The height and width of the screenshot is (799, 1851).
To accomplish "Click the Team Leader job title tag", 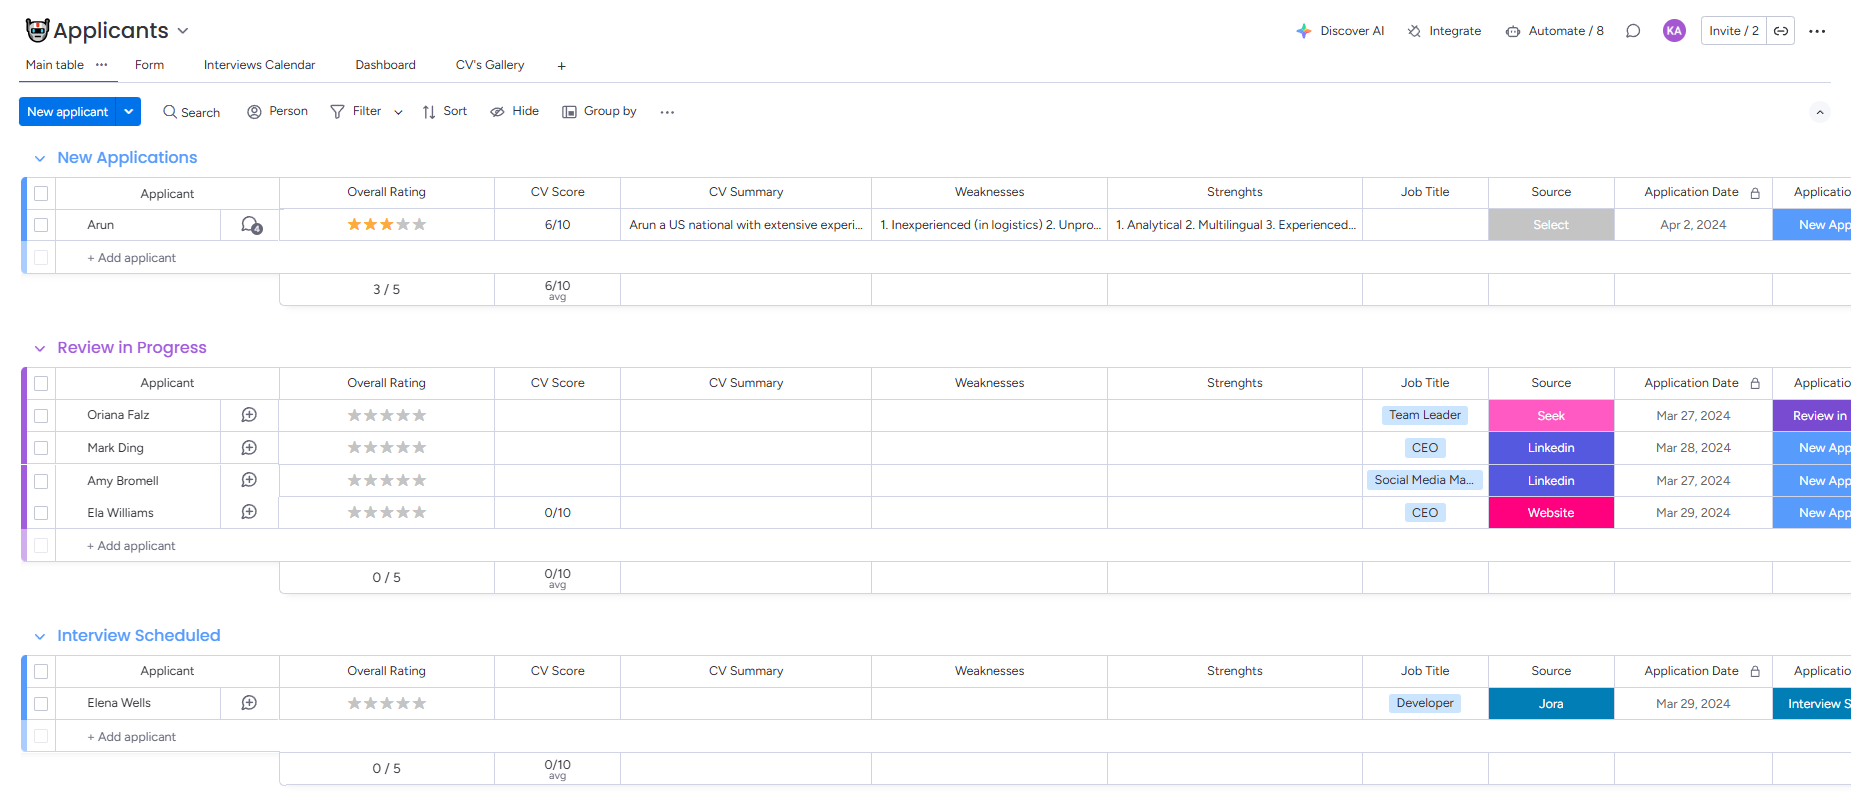I will click(x=1425, y=415).
